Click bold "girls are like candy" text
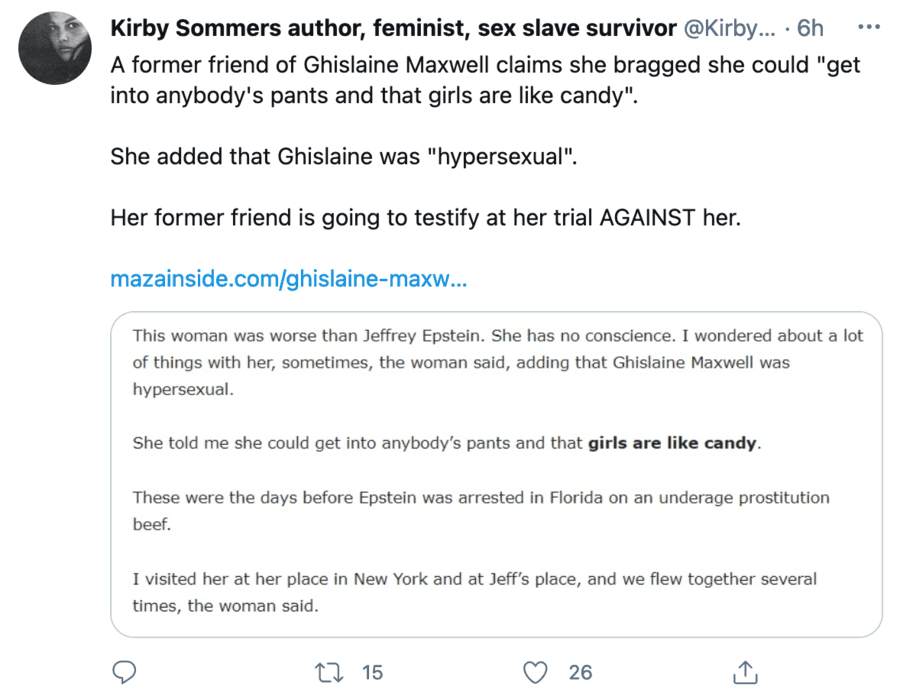900x700 pixels. (x=672, y=443)
